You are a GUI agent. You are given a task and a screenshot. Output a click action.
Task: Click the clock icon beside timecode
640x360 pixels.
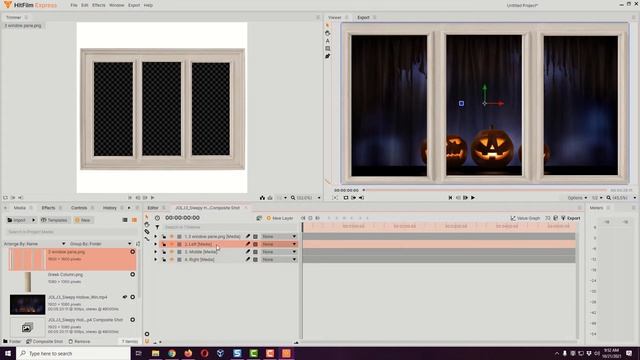[157, 218]
